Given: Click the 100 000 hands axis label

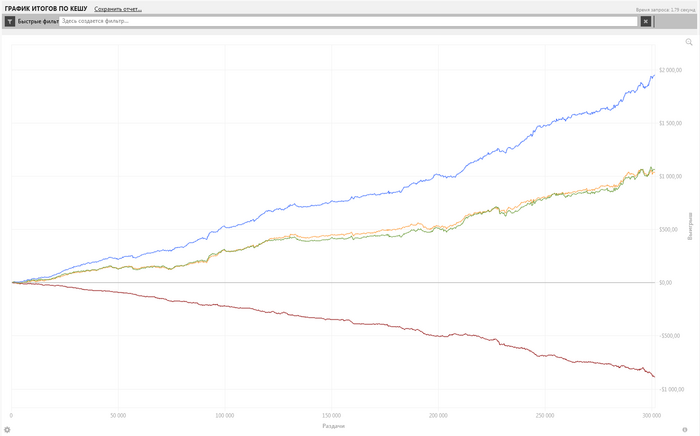Looking at the screenshot, I should point(225,415).
